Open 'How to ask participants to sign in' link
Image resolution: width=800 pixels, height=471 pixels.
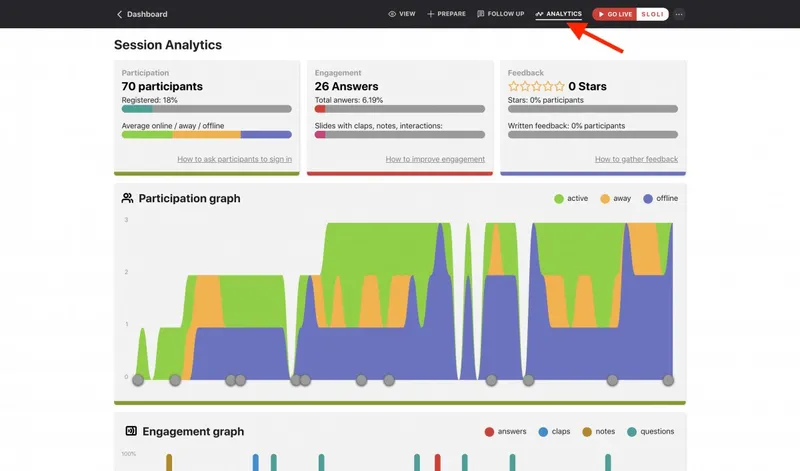[x=235, y=159]
